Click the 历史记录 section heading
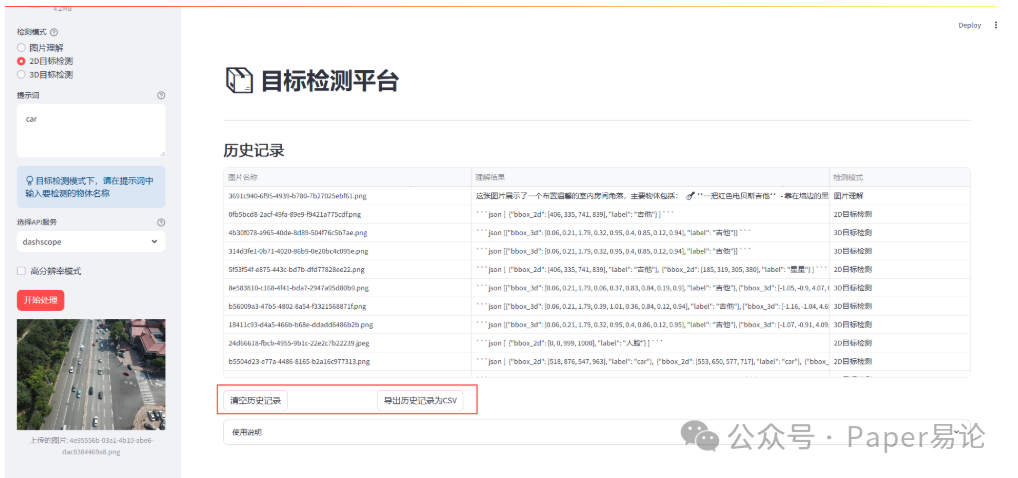This screenshot has height=478, width=1018. [254, 150]
